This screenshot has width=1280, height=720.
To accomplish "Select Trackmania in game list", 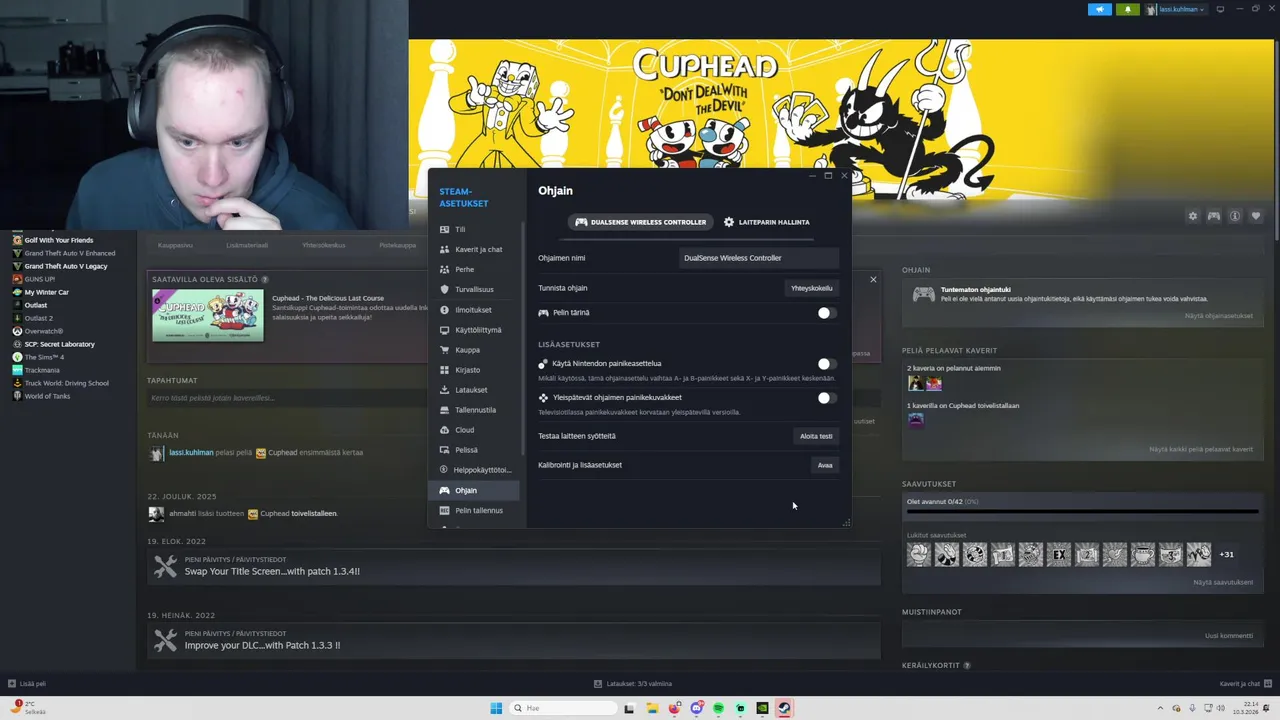I will pyautogui.click(x=44, y=370).
